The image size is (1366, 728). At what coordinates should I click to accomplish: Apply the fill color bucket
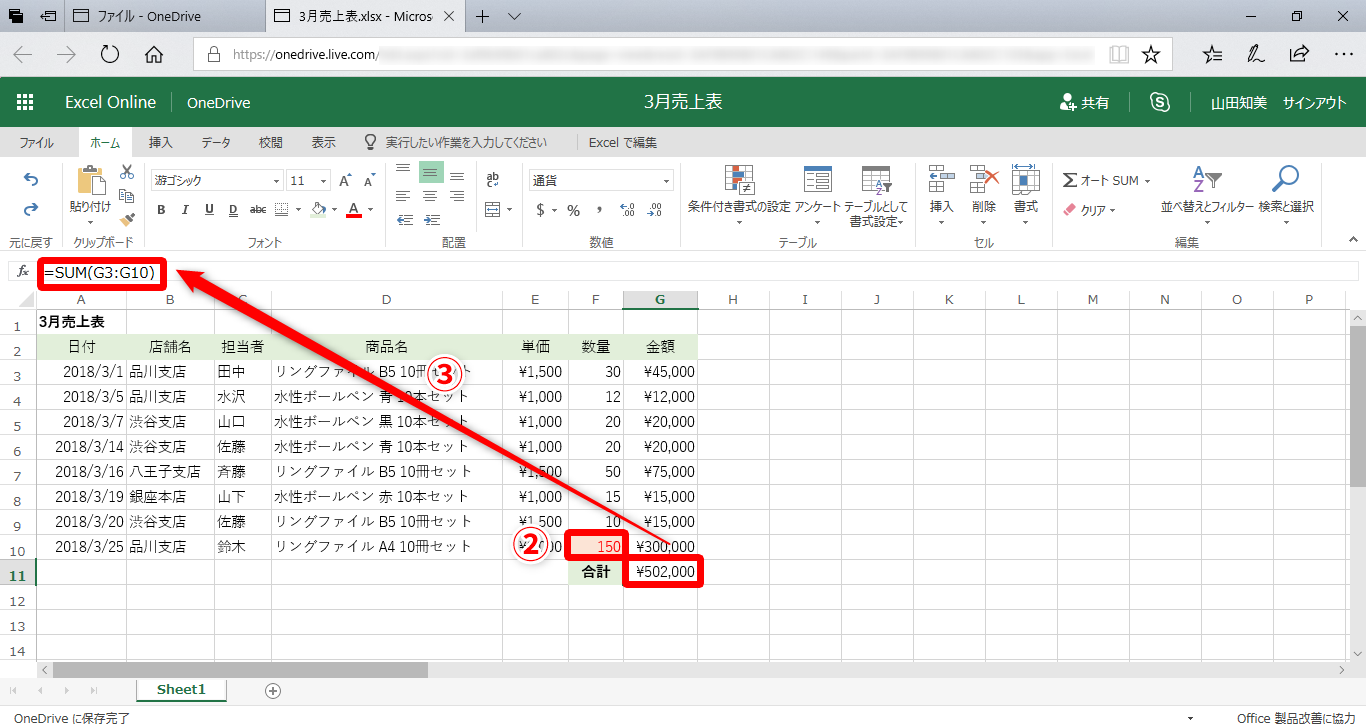pyautogui.click(x=319, y=210)
